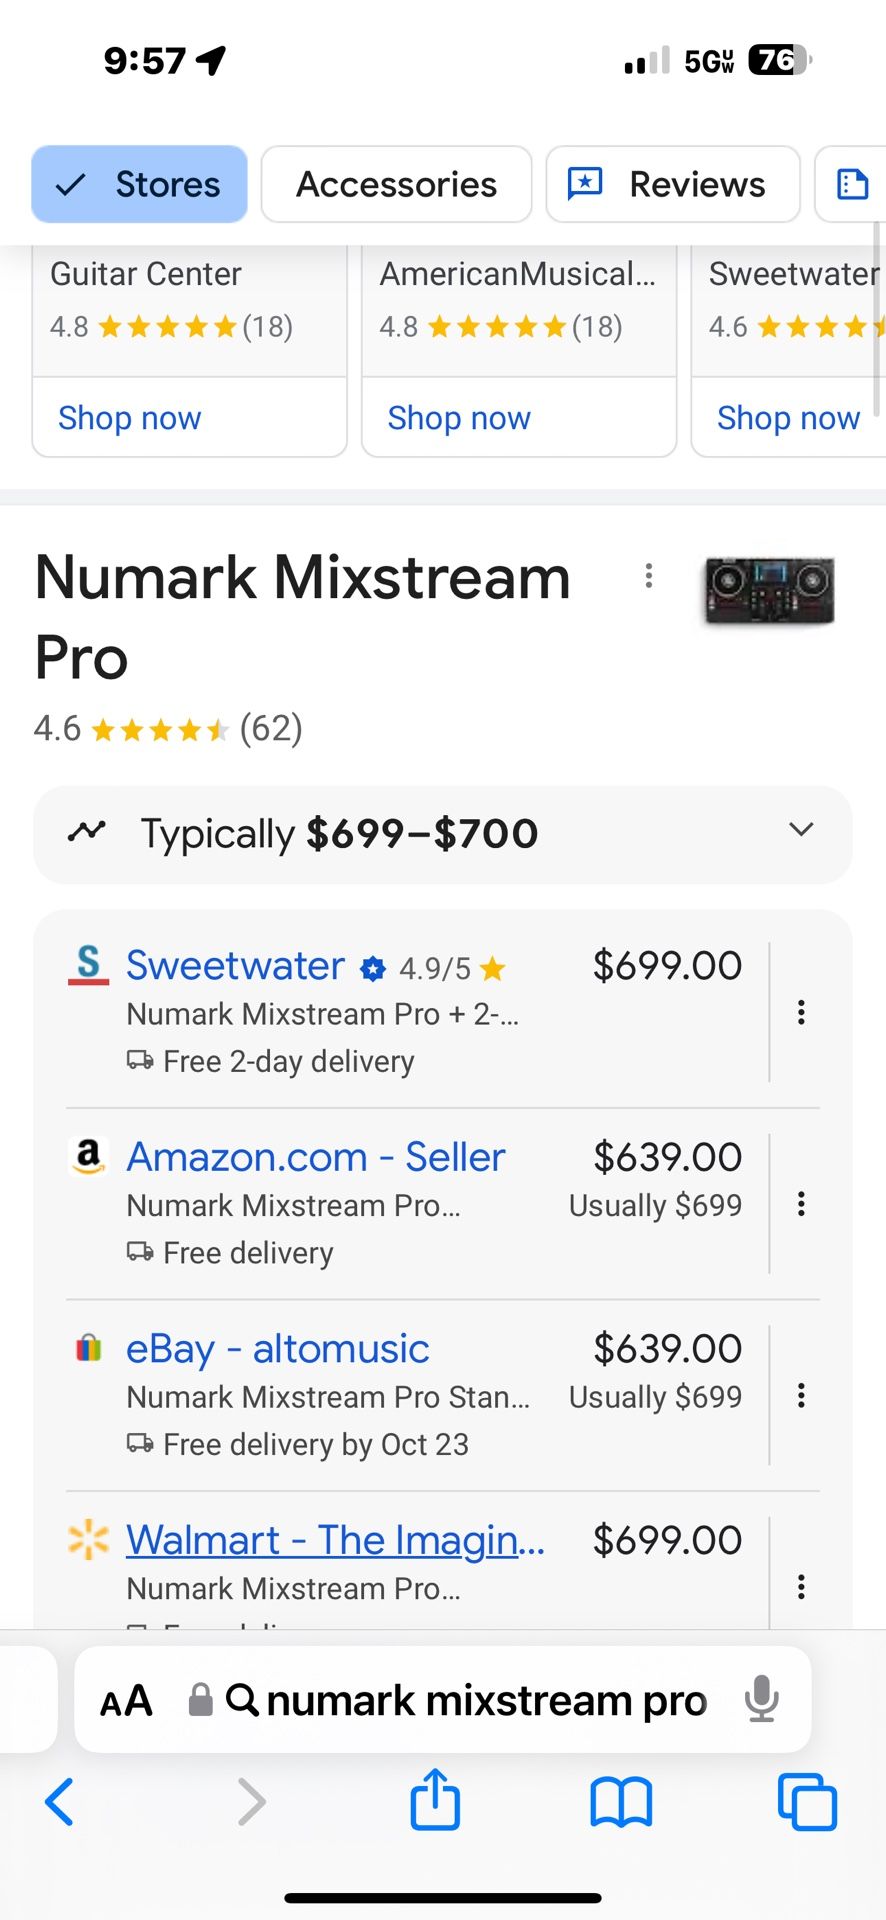Tap the microphone icon in address bar
886x1920 pixels.
(761, 1699)
